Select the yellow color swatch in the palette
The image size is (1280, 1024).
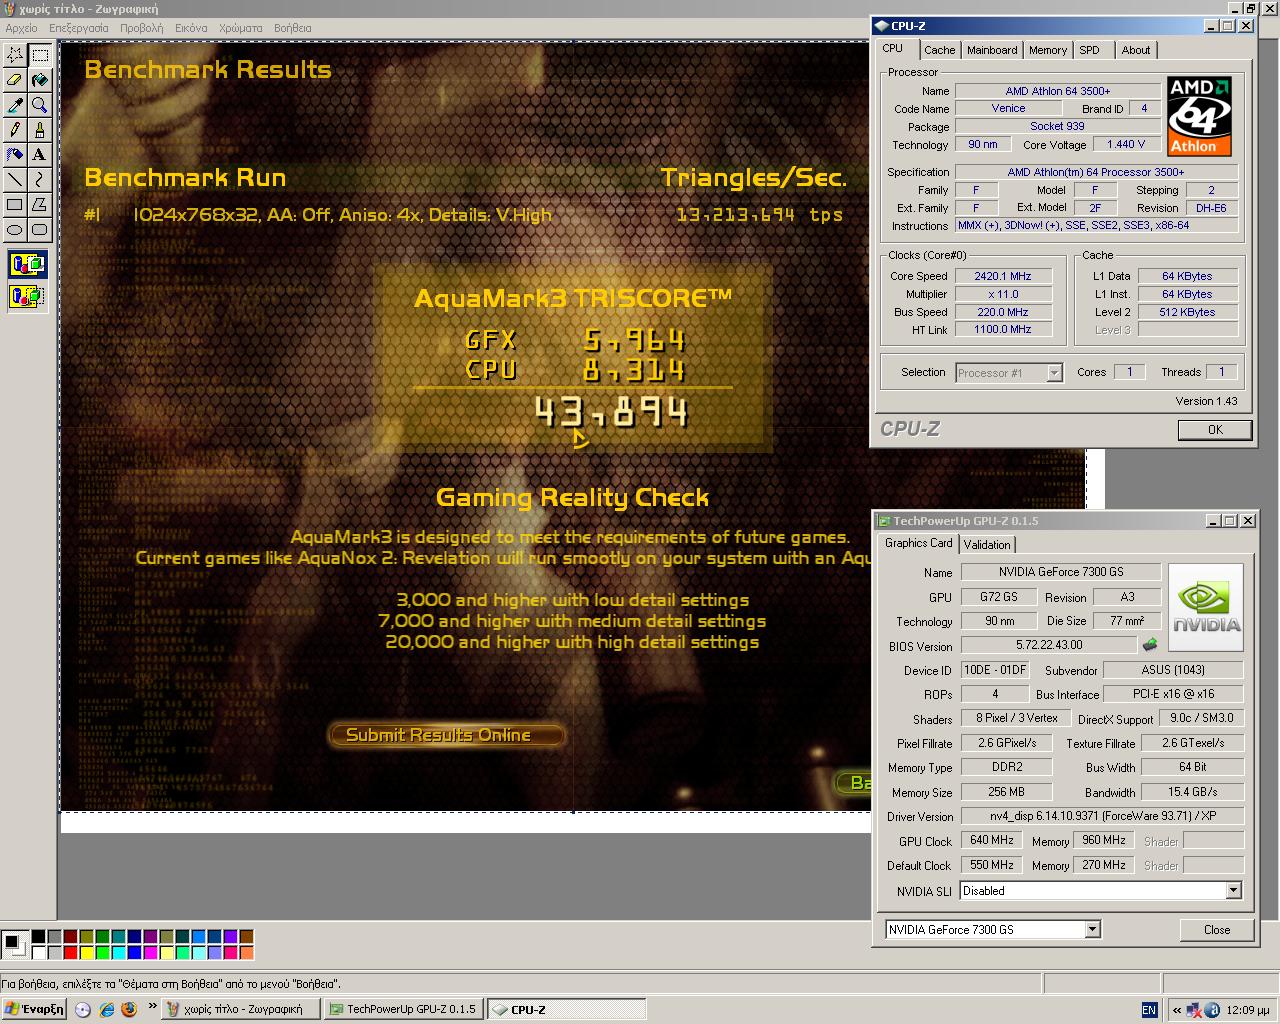click(86, 951)
